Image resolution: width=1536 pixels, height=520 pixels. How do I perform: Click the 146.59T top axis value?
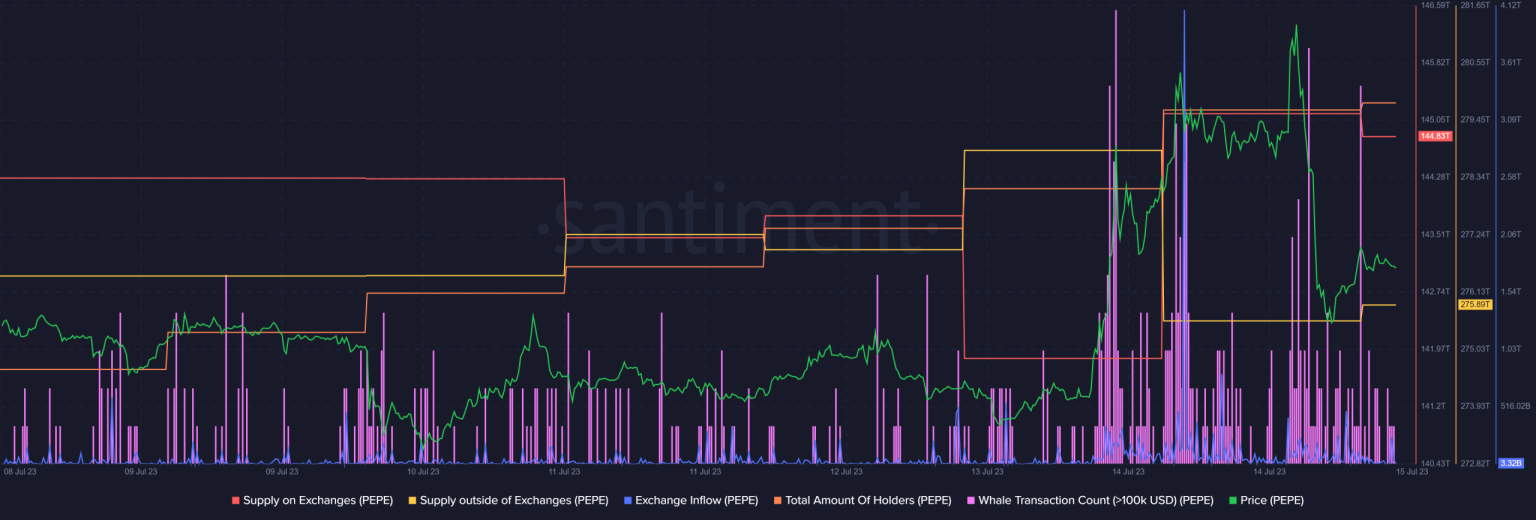tap(1435, 5)
